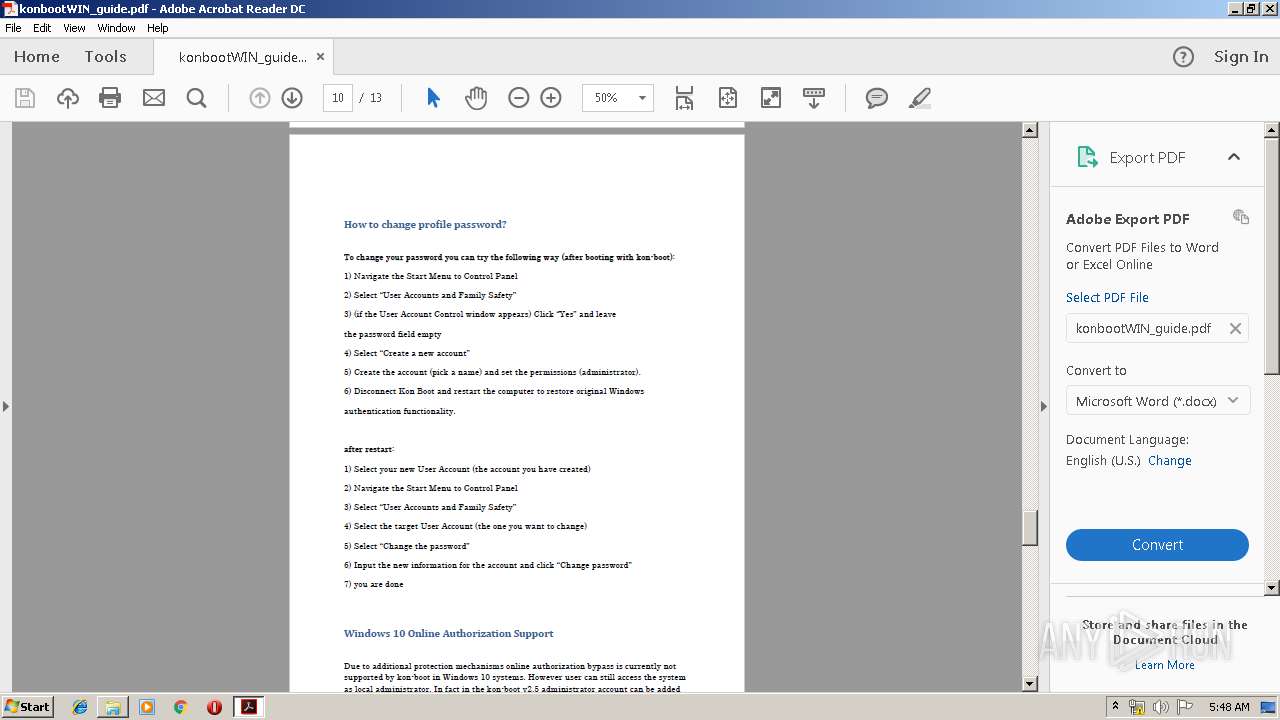The image size is (1280, 720).
Task: Click right panel scrollbar down arrow
Action: coord(1272,588)
